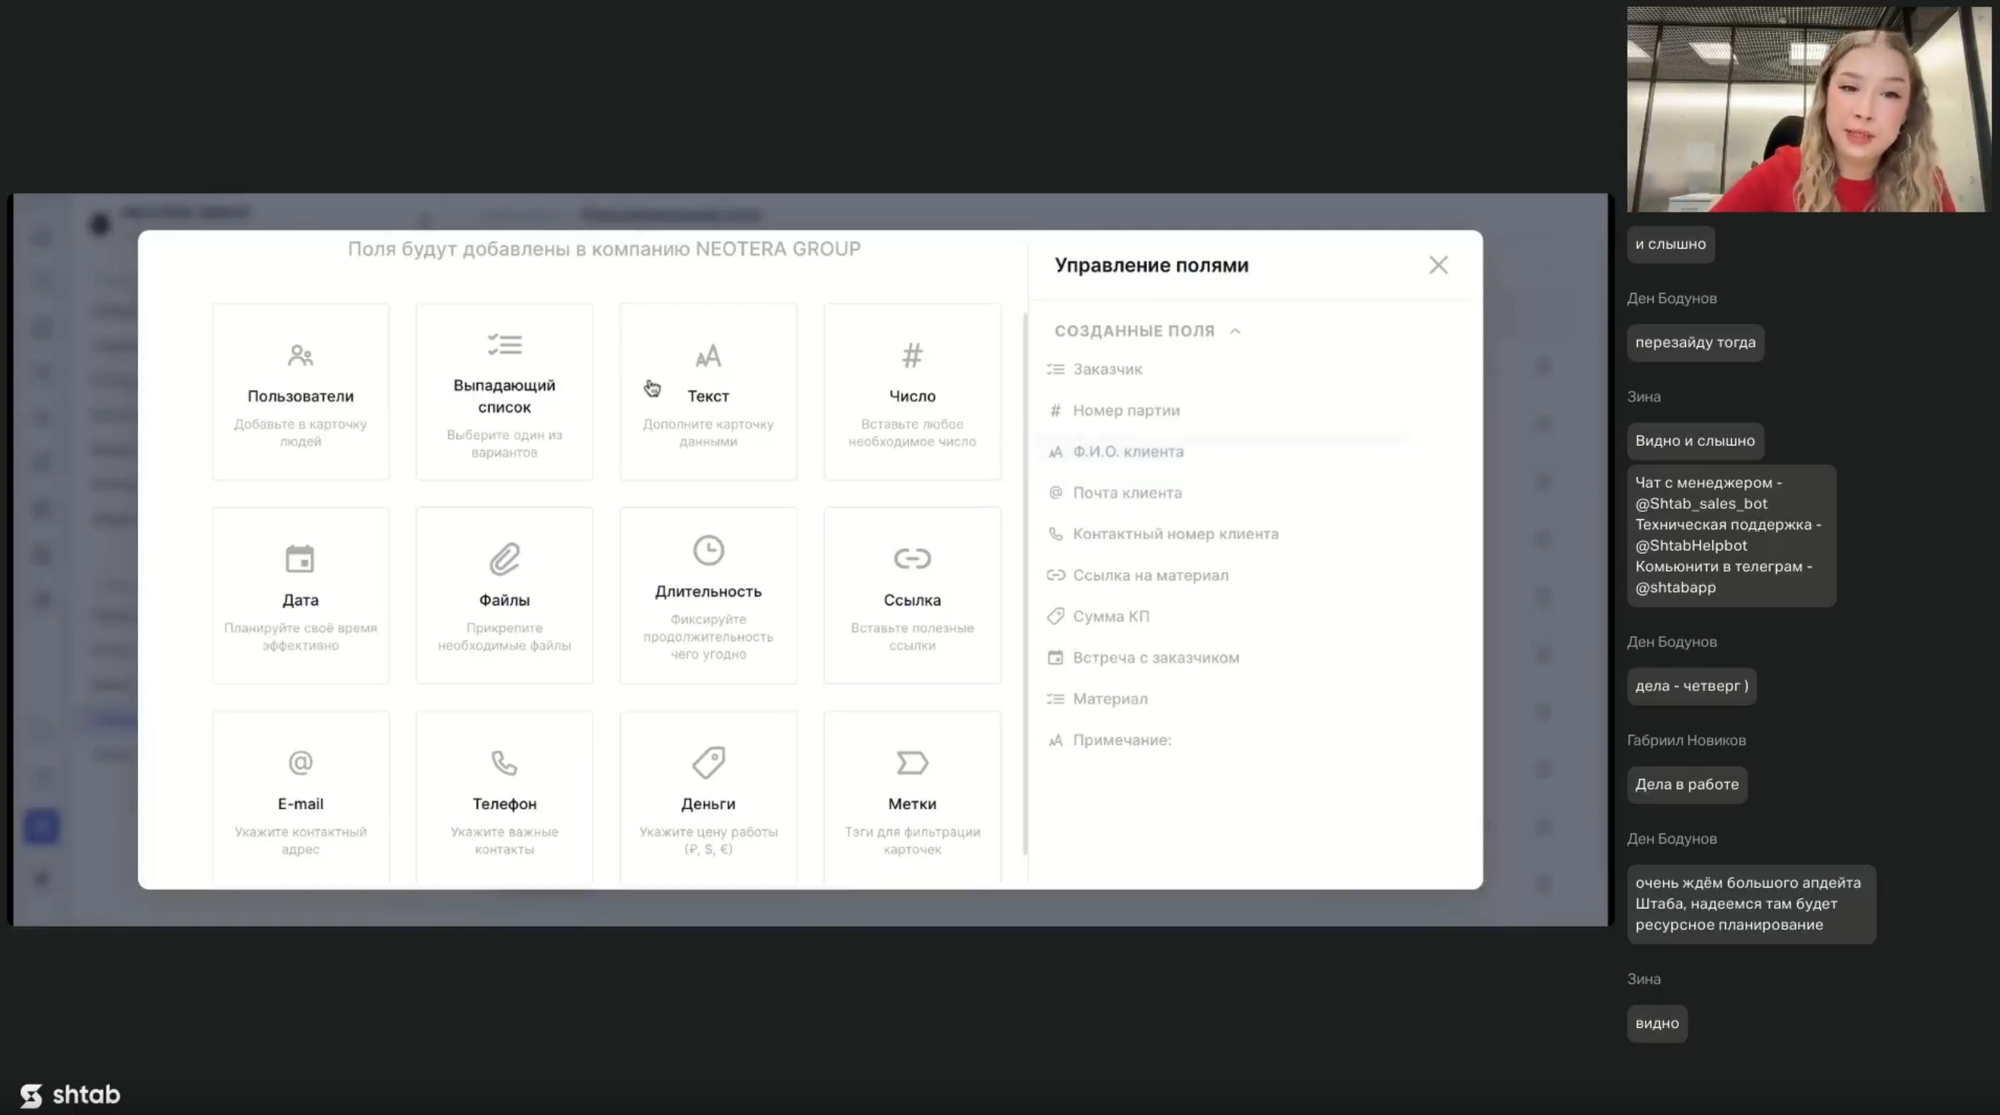Choose the Телефон phone field card
This screenshot has height=1115, width=2000.
(x=504, y=798)
